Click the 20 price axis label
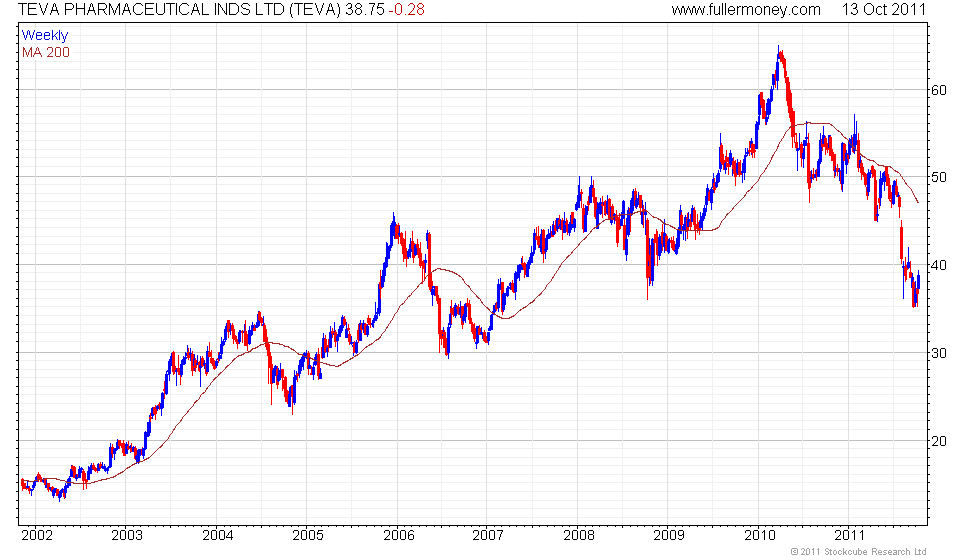Viewport: 980px width, 560px height. point(939,441)
